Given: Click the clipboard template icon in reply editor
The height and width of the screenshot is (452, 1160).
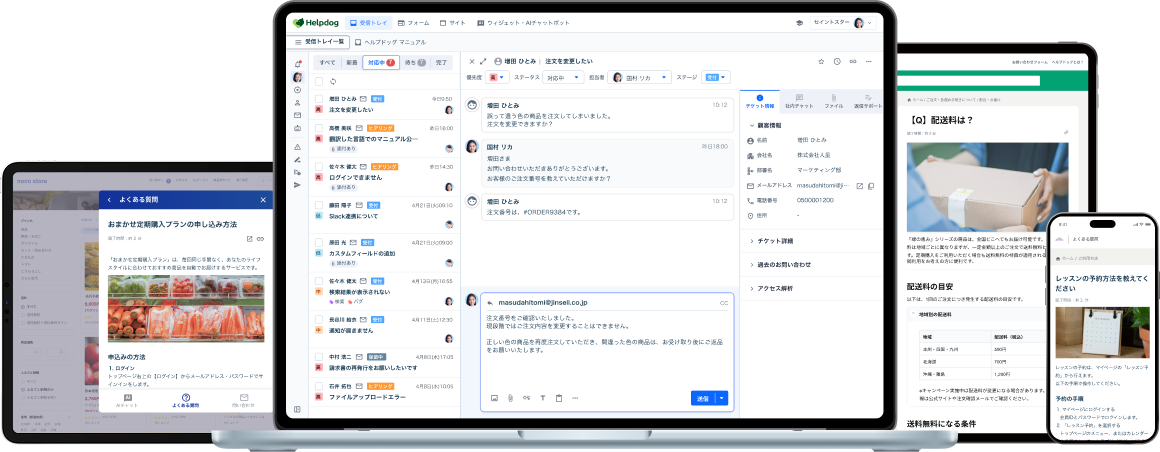Looking at the screenshot, I should 559,398.
